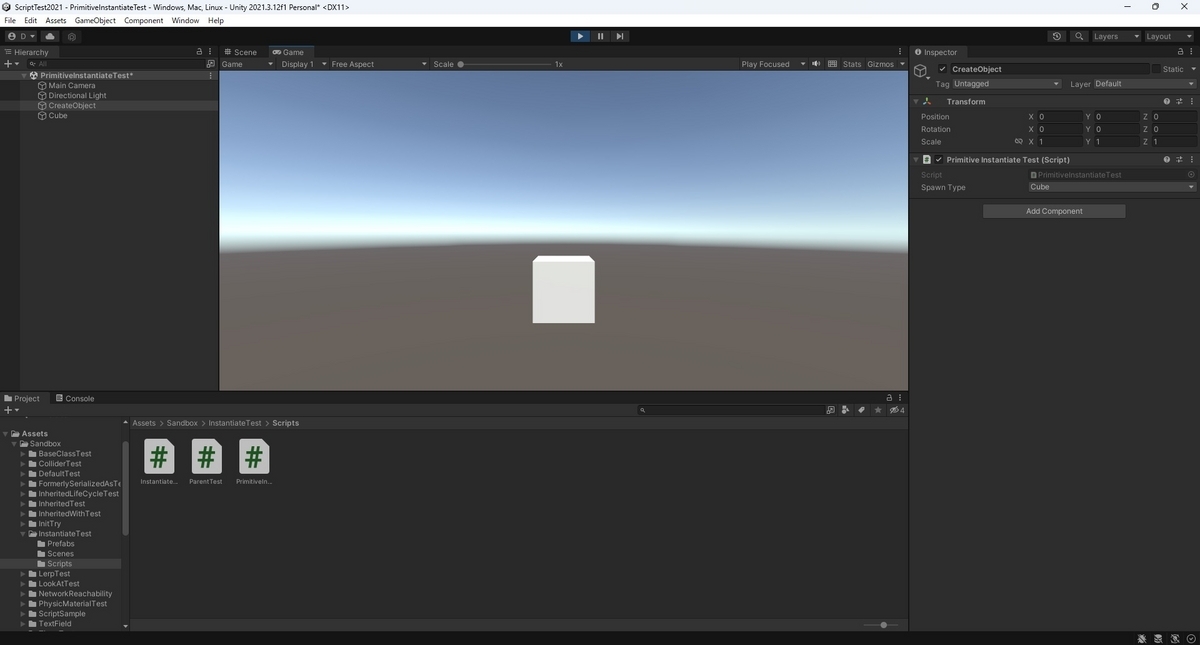The height and width of the screenshot is (645, 1200).
Task: Click the Pause button in toolbar
Action: click(x=600, y=36)
